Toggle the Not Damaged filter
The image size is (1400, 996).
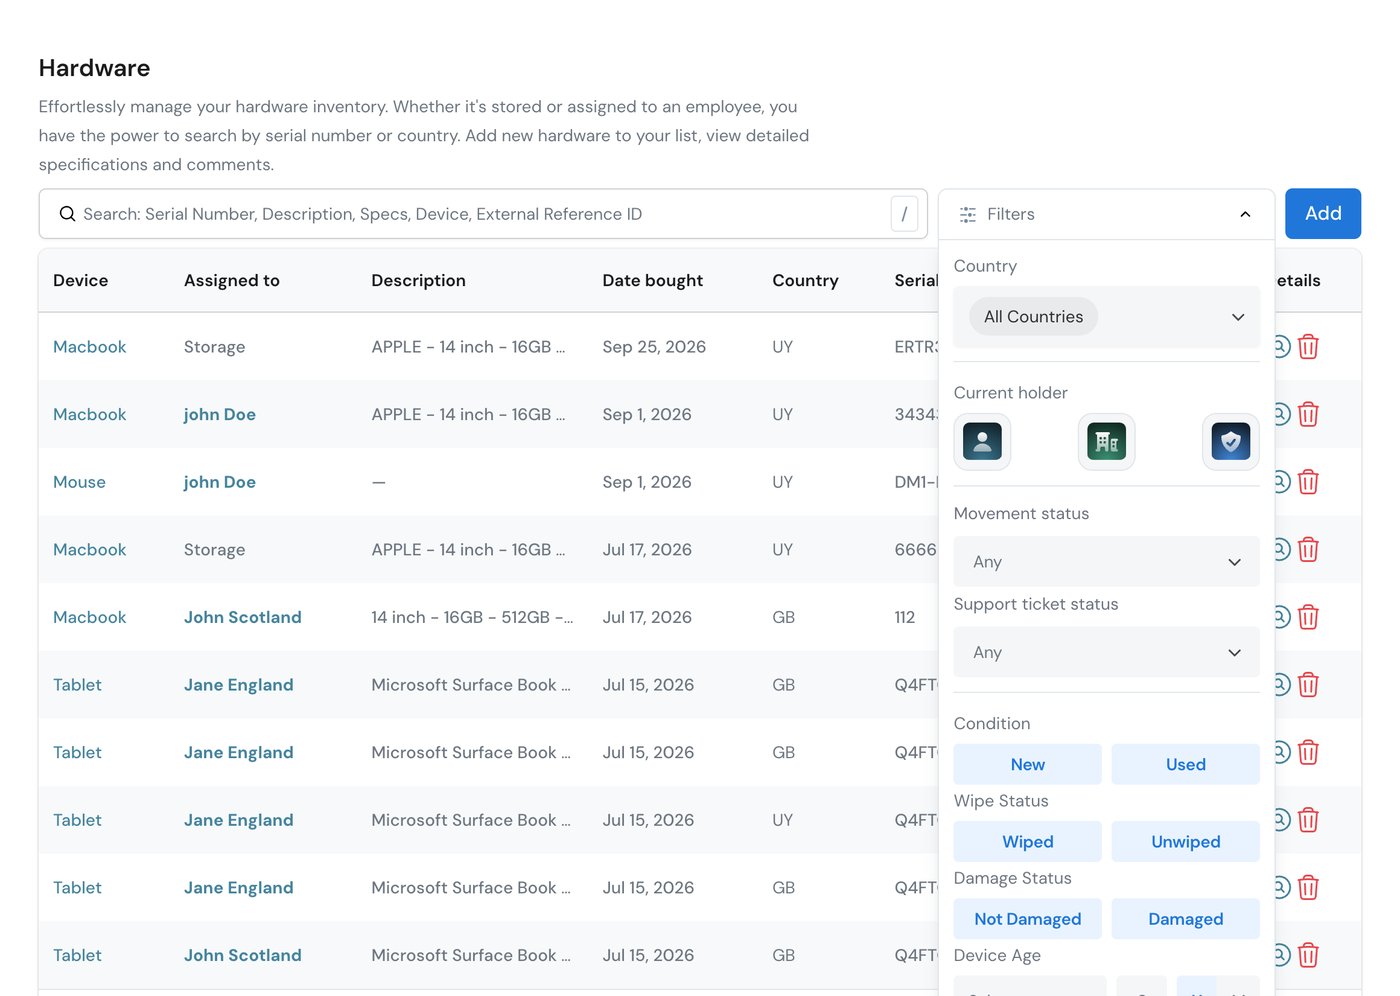pos(1027,919)
